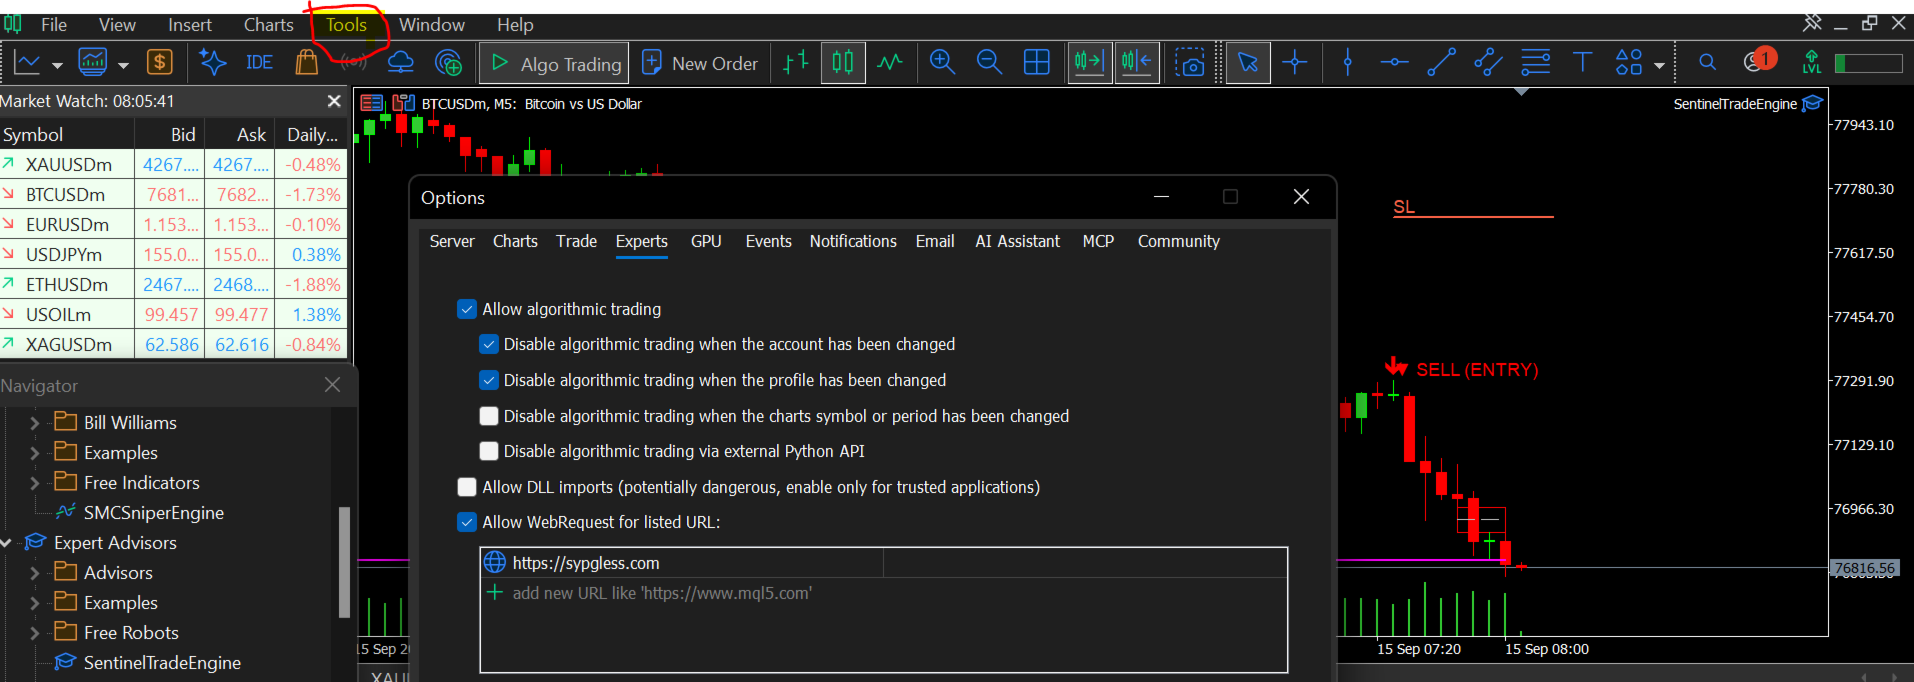1914x682 pixels.
Task: Enable Allow DLL imports checkbox
Action: pos(467,487)
